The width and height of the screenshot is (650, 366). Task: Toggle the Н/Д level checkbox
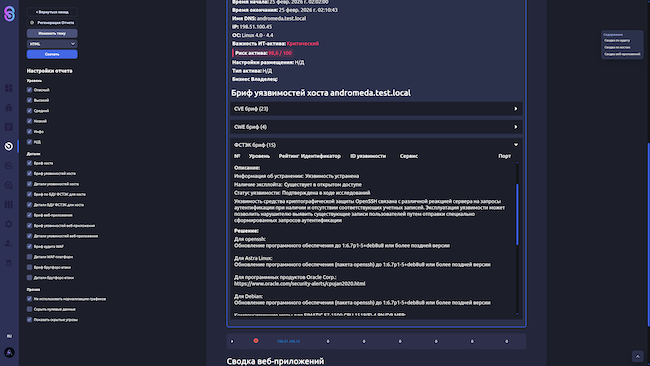click(x=29, y=142)
